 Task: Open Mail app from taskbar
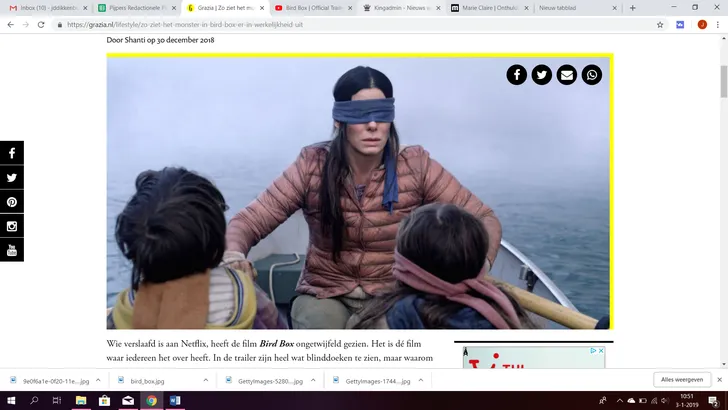(128, 400)
